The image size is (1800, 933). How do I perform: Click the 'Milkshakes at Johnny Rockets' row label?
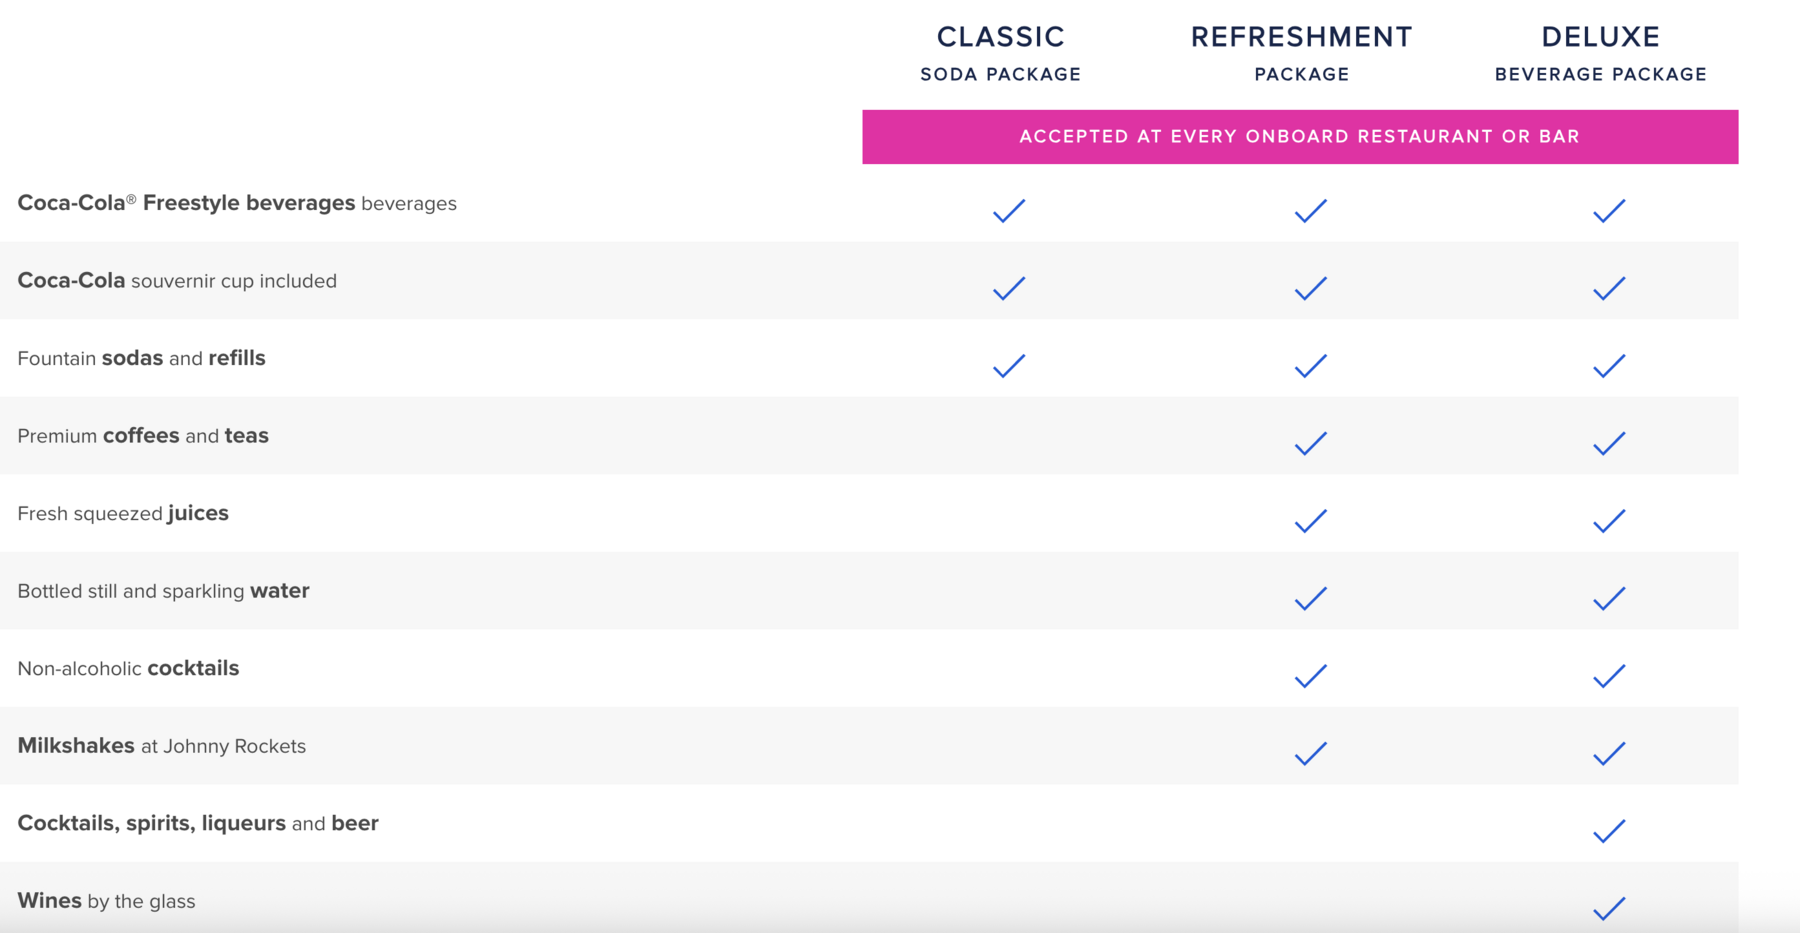[162, 746]
